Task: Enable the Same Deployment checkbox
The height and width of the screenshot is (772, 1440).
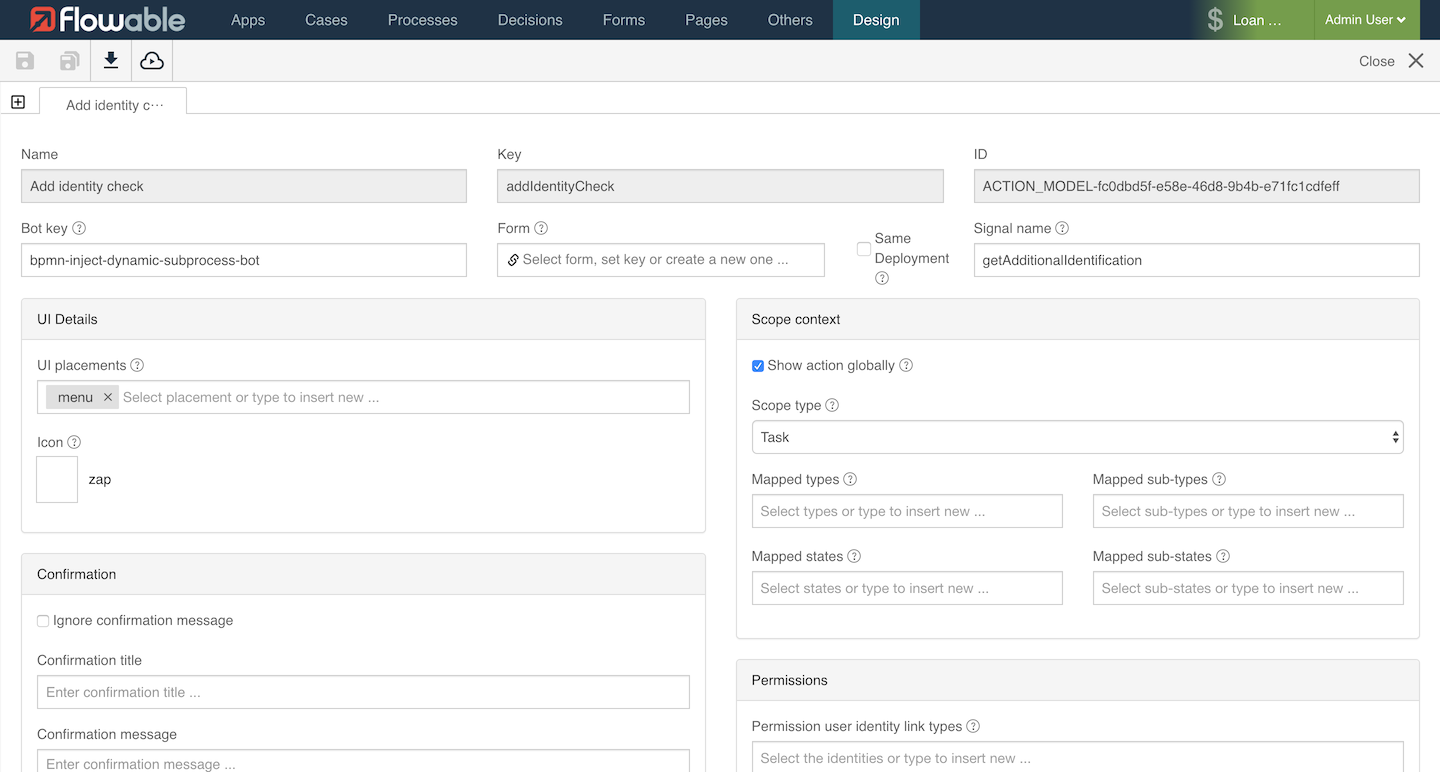Action: coord(864,249)
